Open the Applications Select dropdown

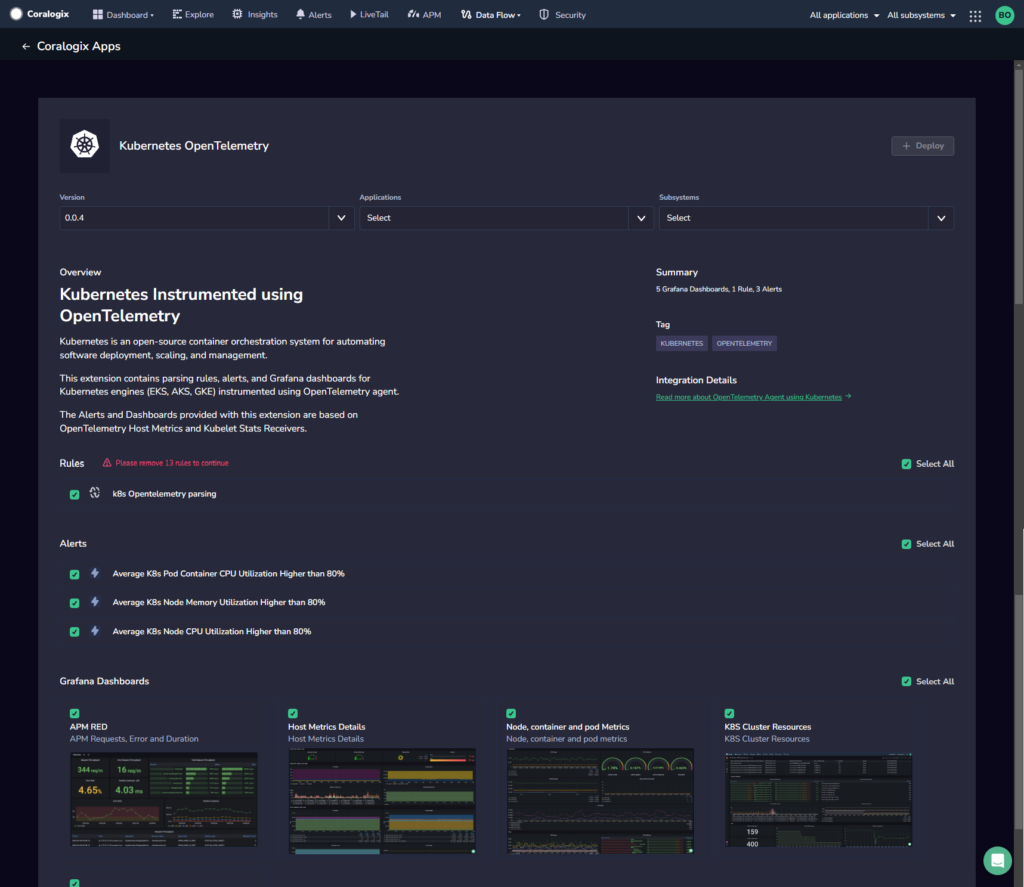(x=506, y=218)
